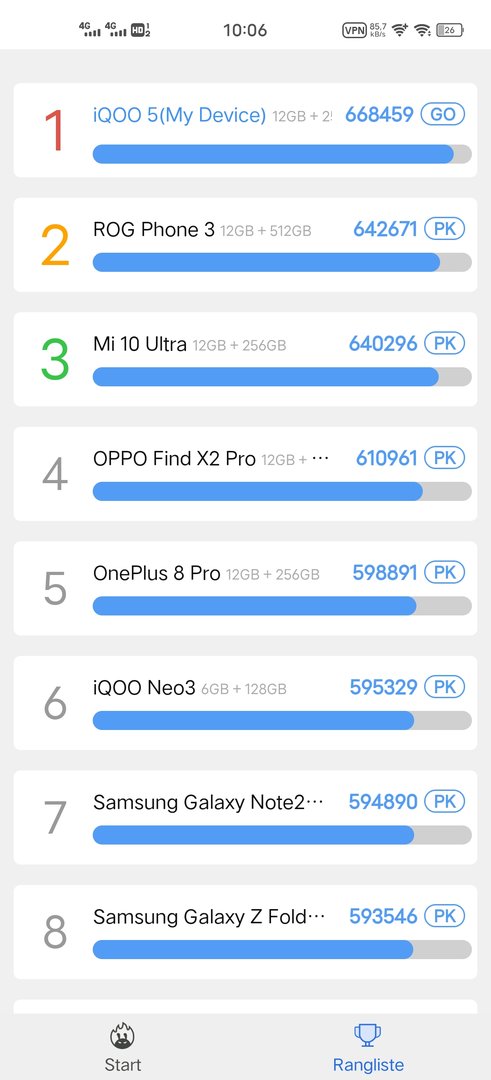491x1080 pixels.
Task: Select score 642671 of ROG Phone 3
Action: [385, 229]
